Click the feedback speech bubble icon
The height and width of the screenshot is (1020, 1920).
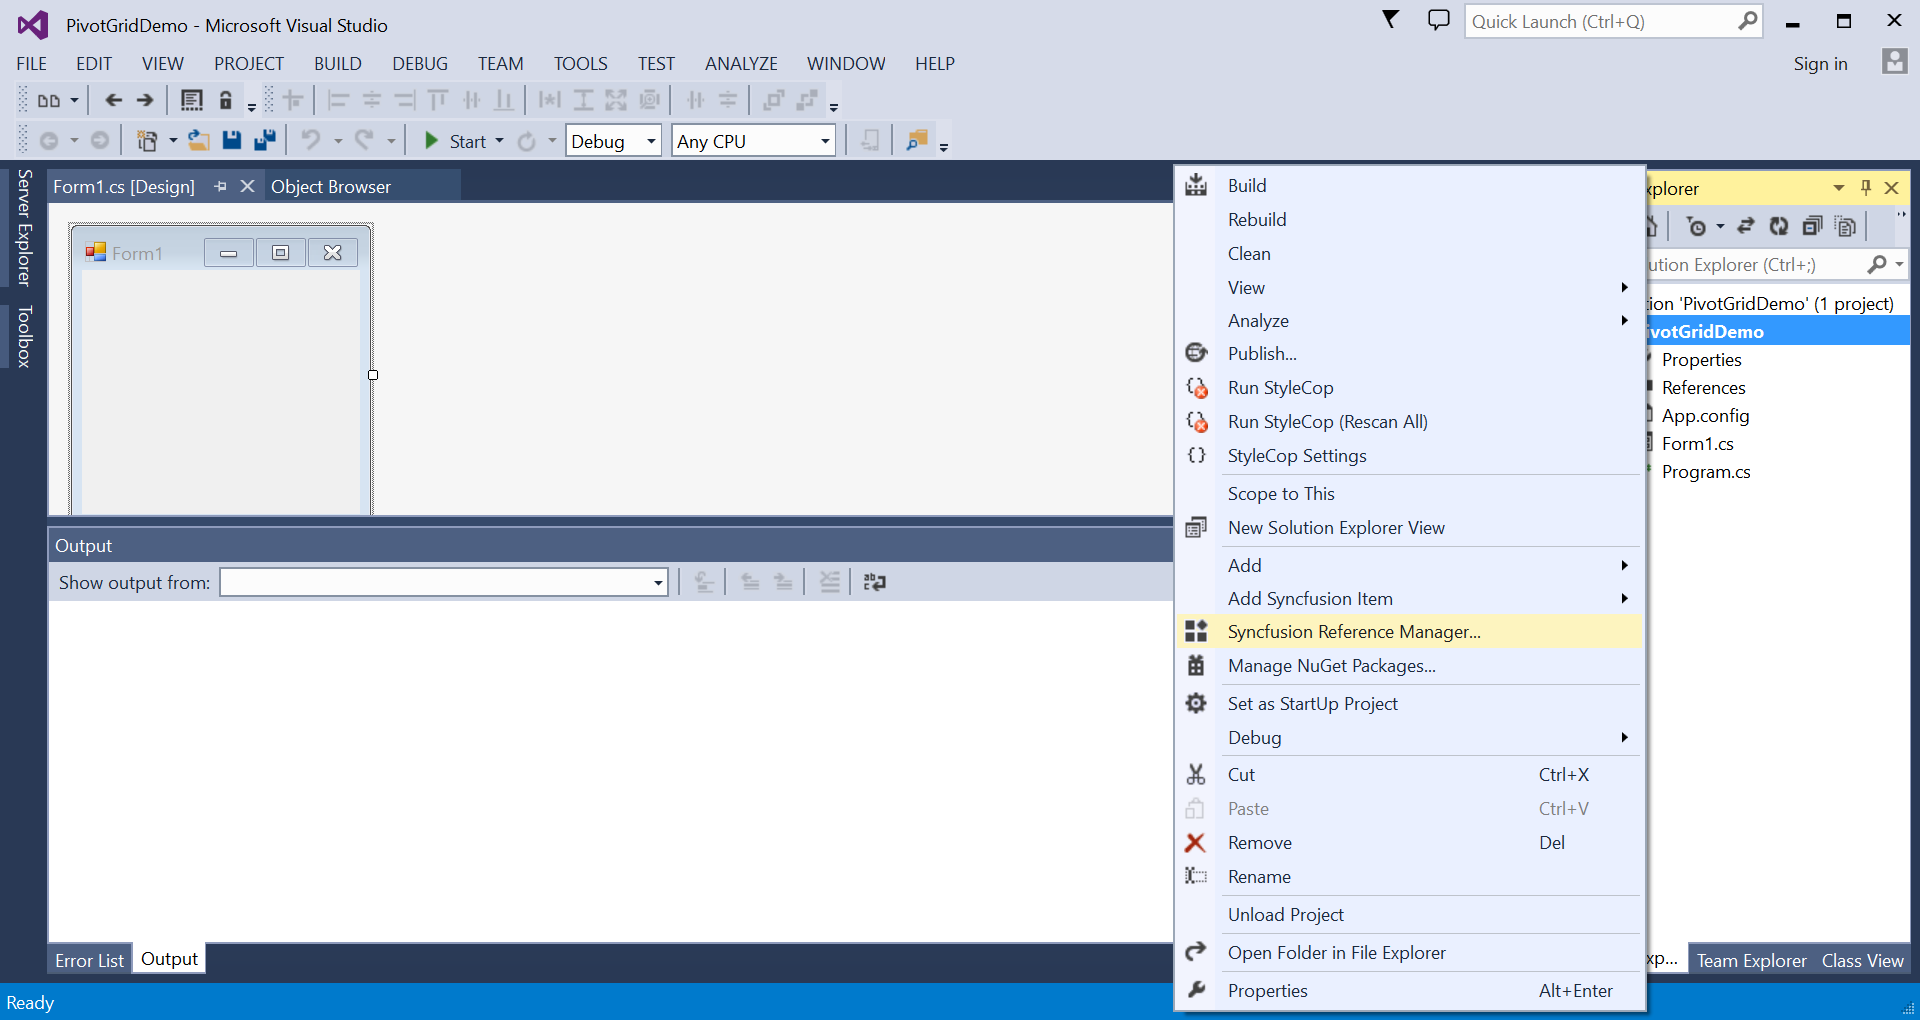click(1438, 20)
